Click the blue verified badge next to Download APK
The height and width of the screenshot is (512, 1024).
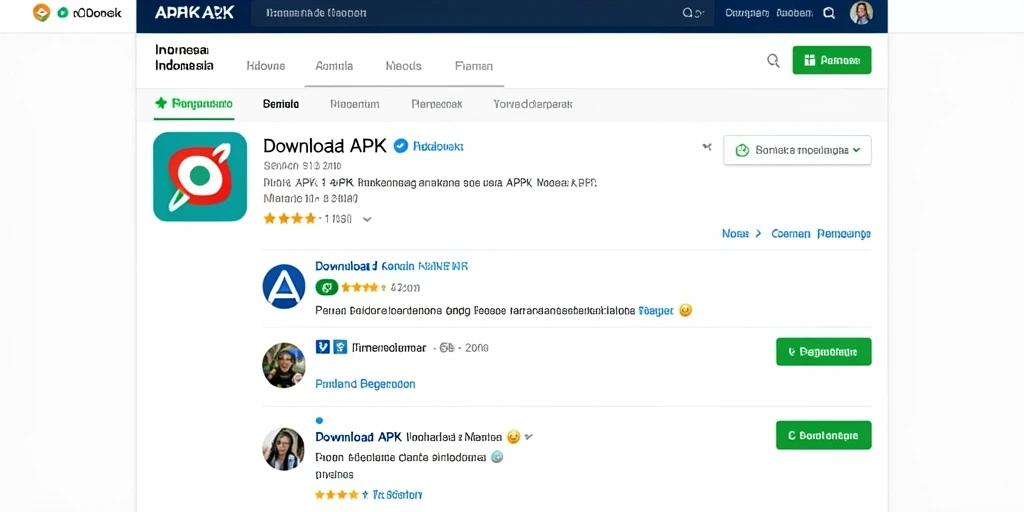[400, 146]
